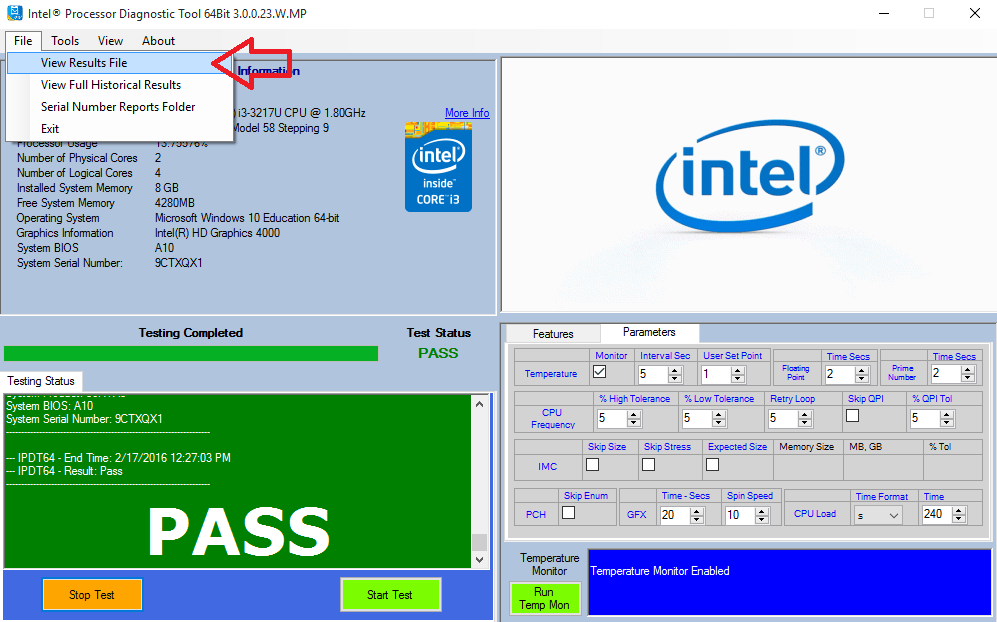The image size is (997, 622).
Task: Open the View menu
Action: 110,41
